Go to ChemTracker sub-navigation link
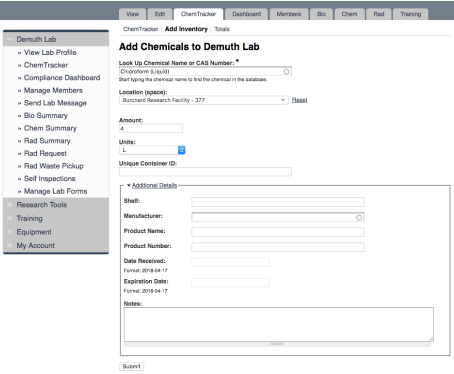454x374 pixels. (x=141, y=29)
